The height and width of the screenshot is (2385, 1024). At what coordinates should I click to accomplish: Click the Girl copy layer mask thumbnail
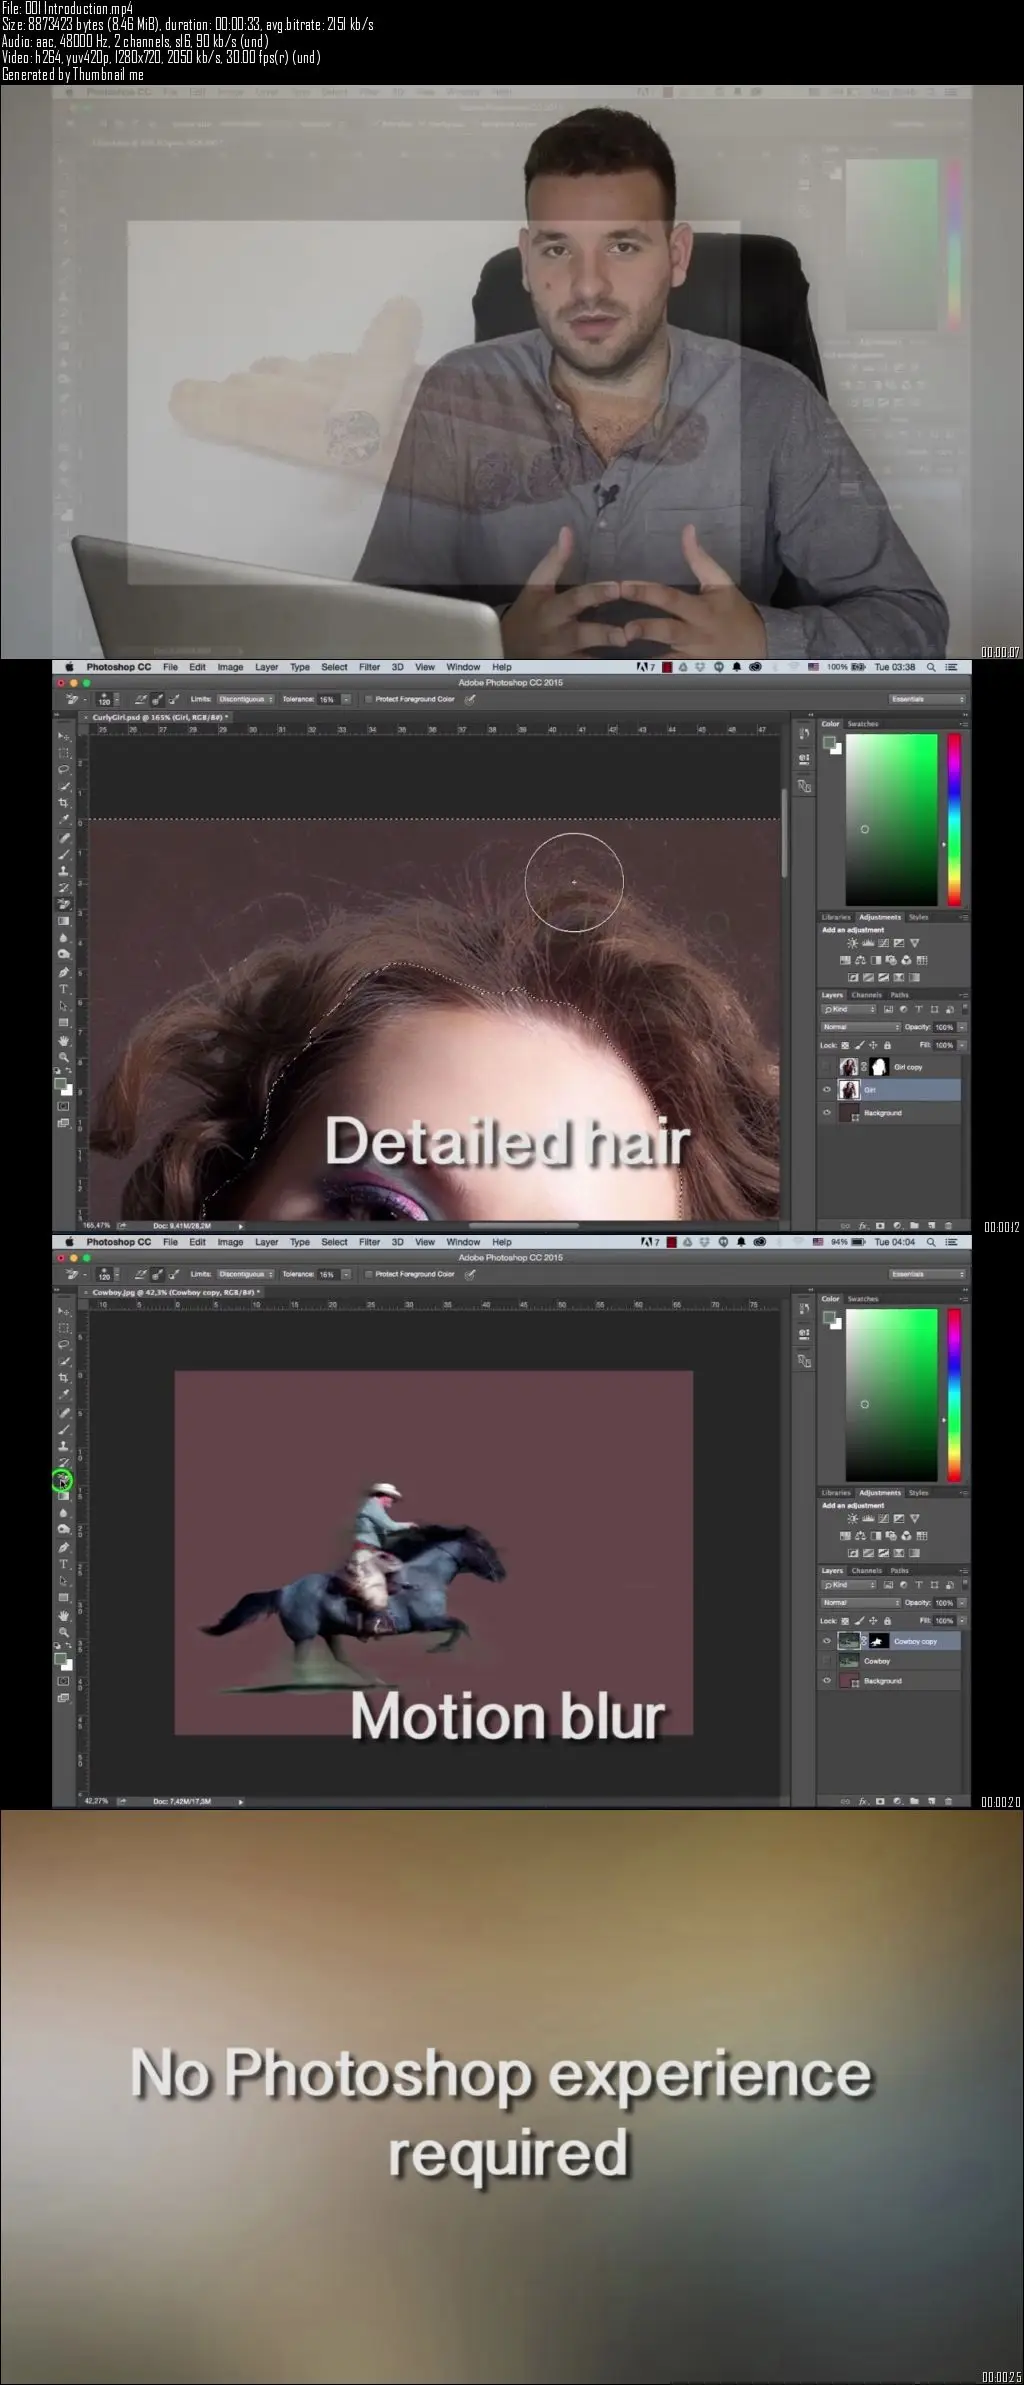(x=879, y=1067)
